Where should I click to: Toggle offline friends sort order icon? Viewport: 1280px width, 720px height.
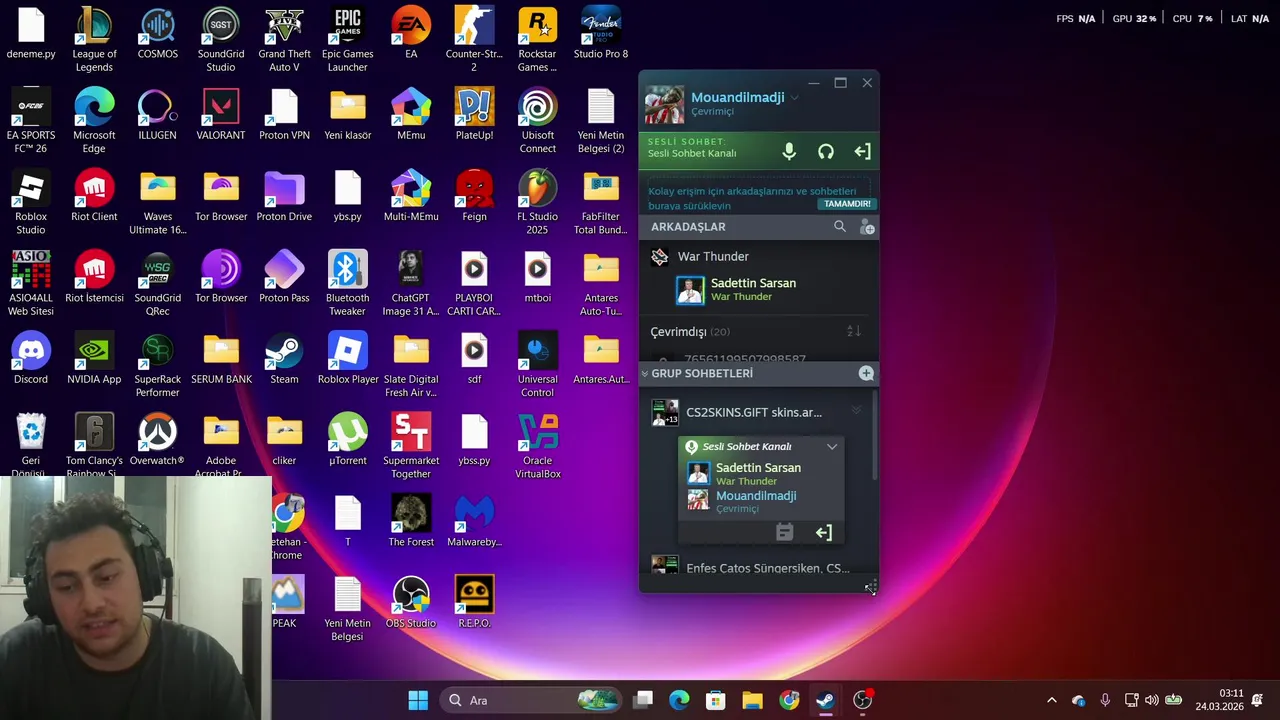point(854,331)
